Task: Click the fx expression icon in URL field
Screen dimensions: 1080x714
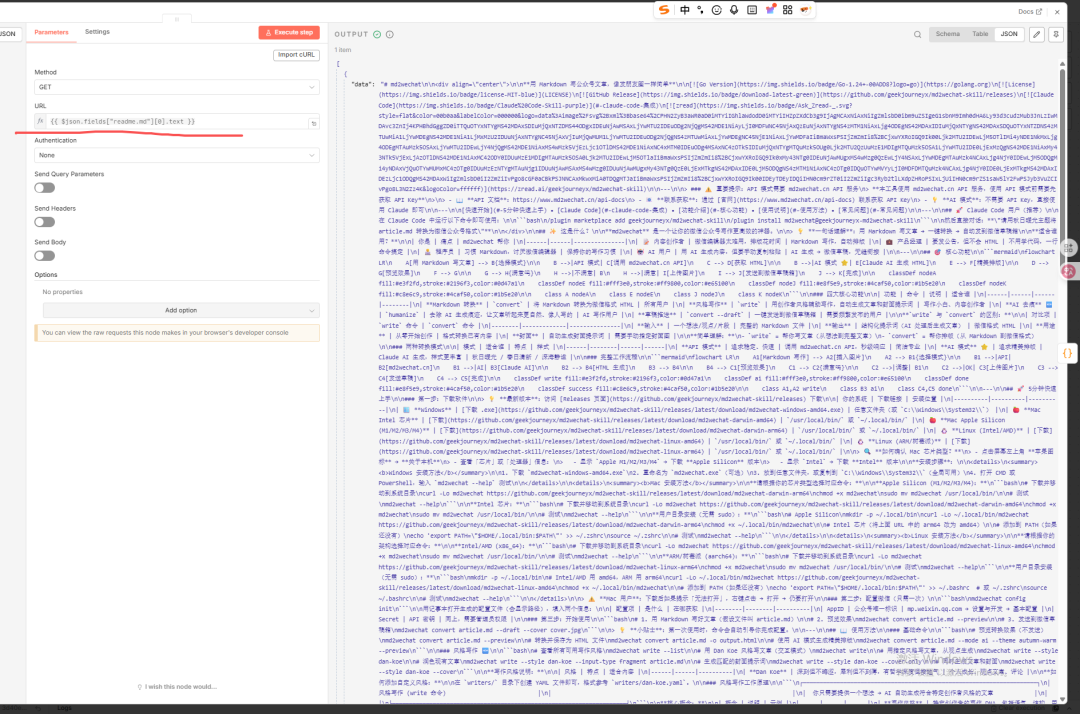Action: tap(41, 121)
